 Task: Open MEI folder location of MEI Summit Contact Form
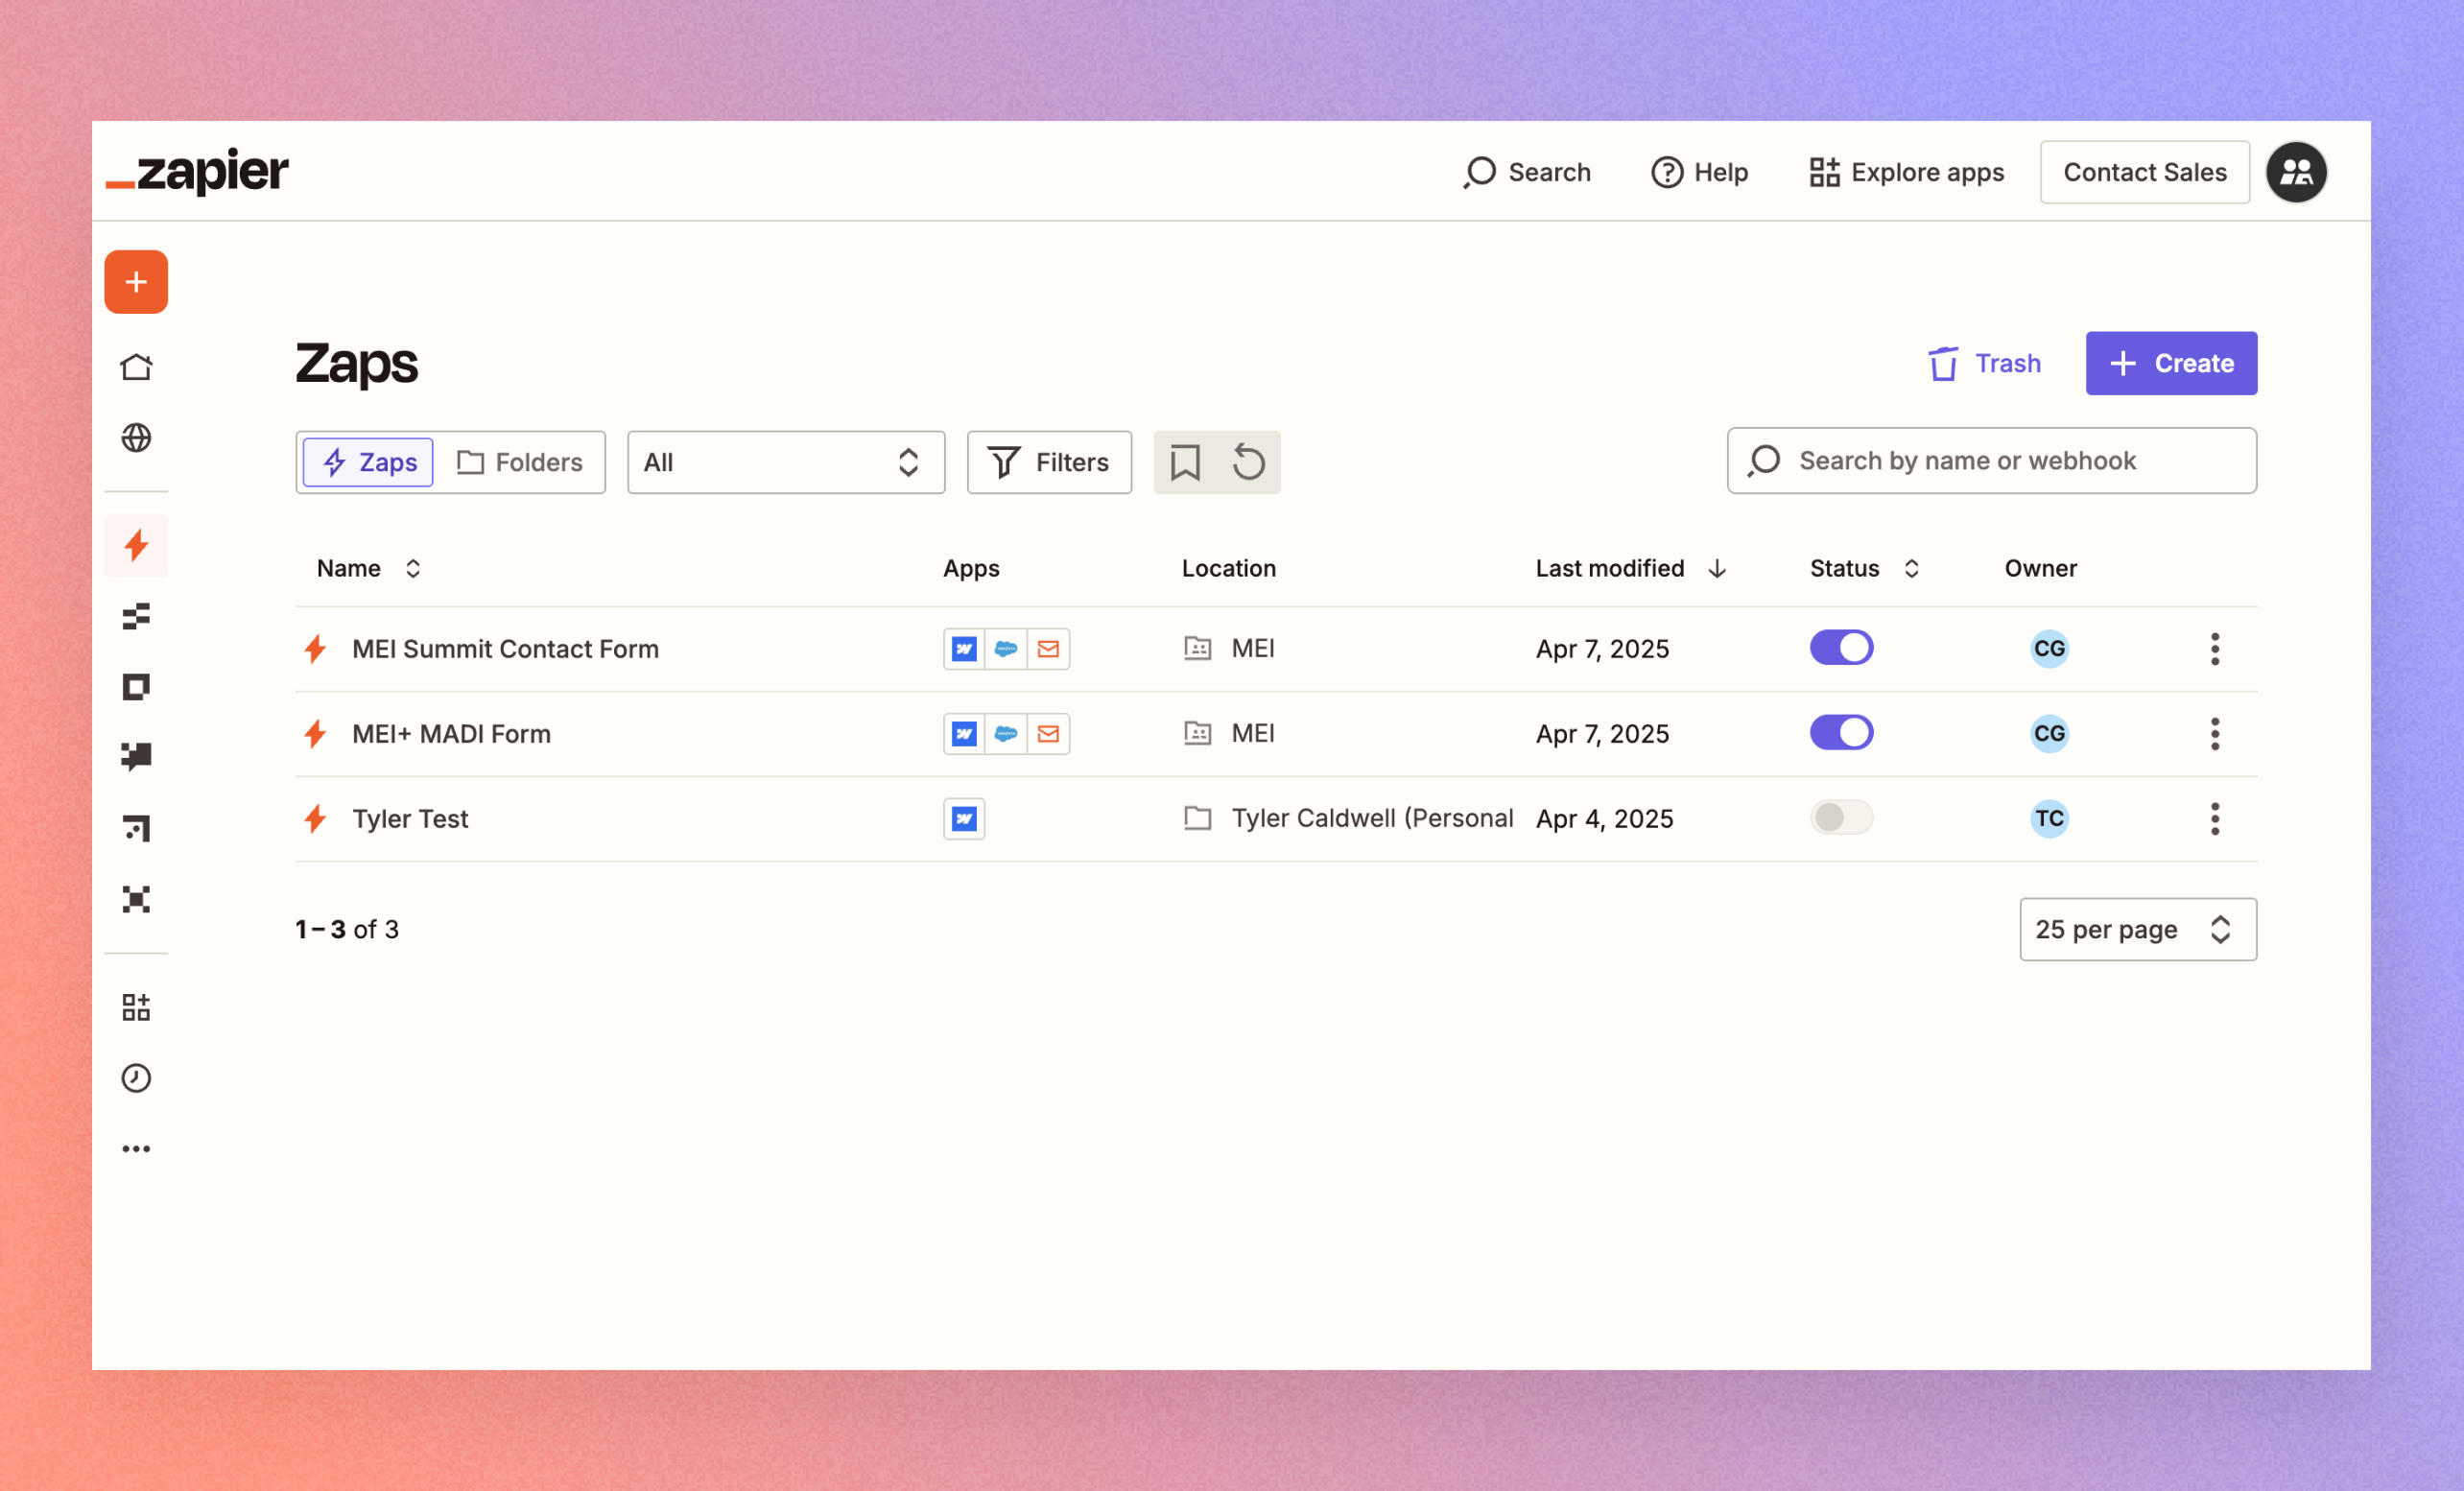[x=1229, y=648]
